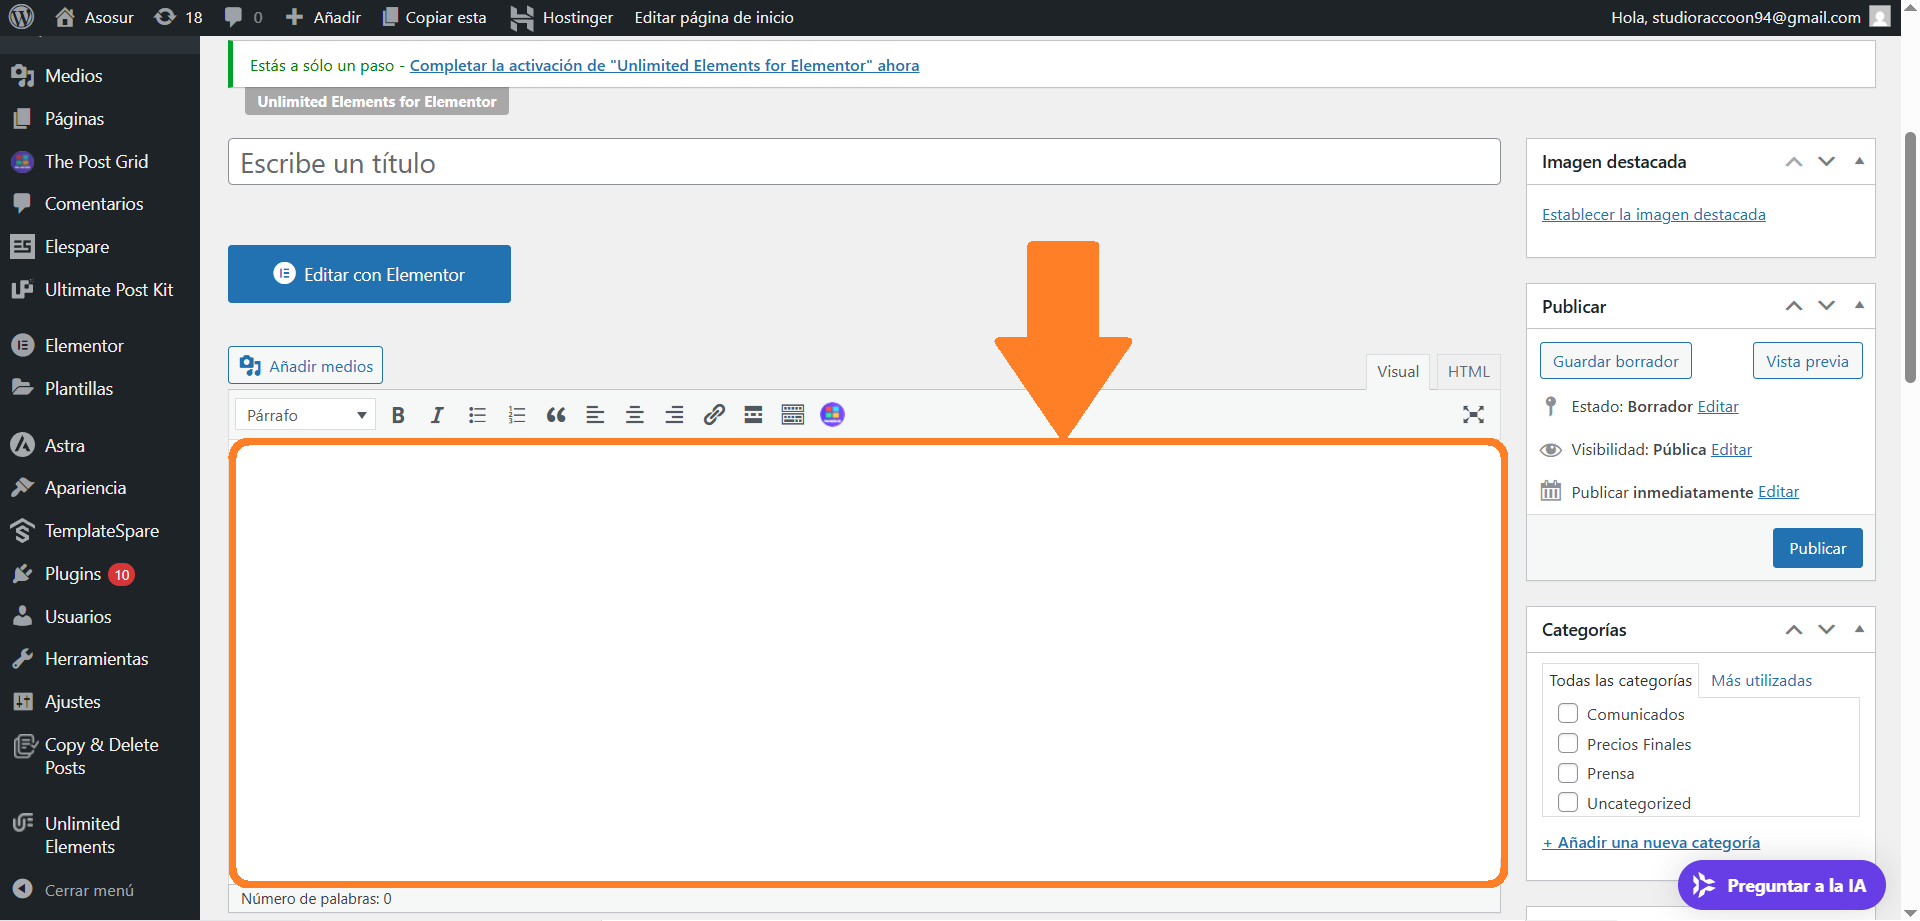This screenshot has height=921, width=1920.
Task: Toggle bold formatting in editor toolbar
Action: 398,415
